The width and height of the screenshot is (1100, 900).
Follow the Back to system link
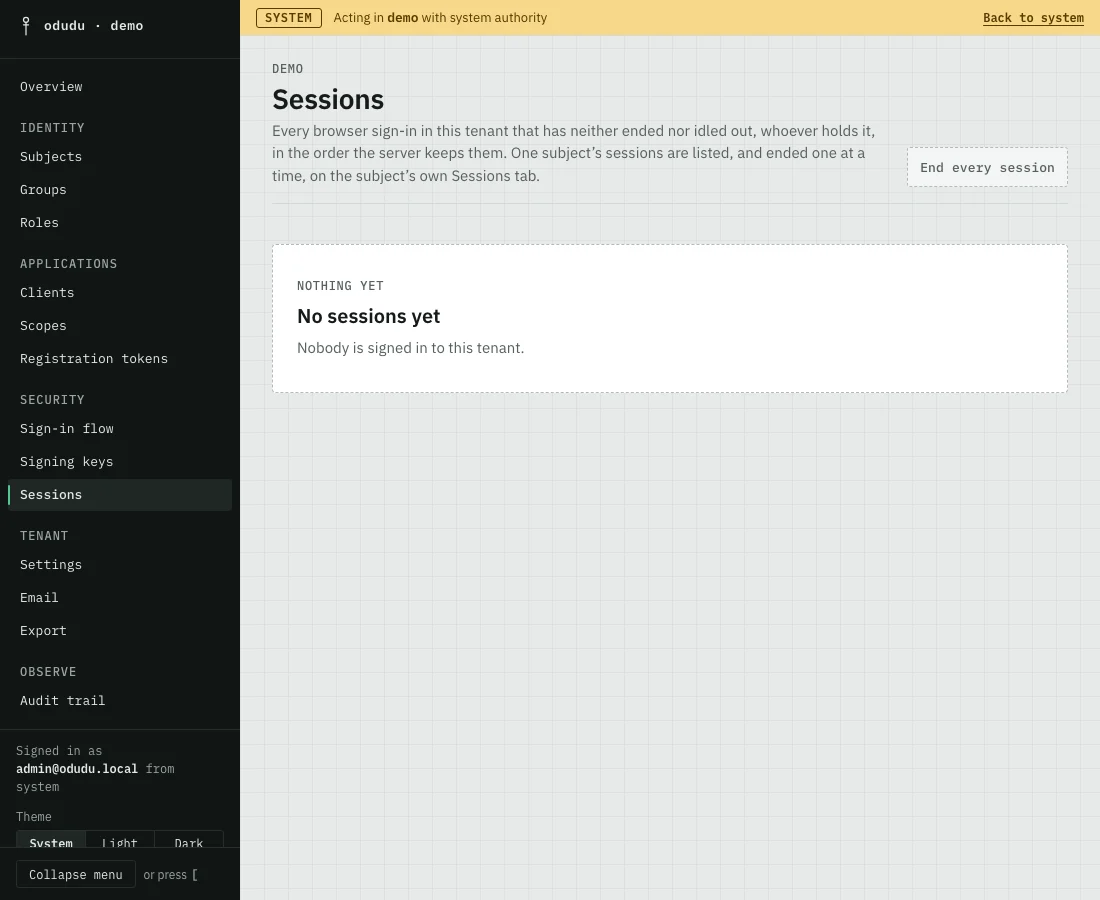[x=1033, y=18]
